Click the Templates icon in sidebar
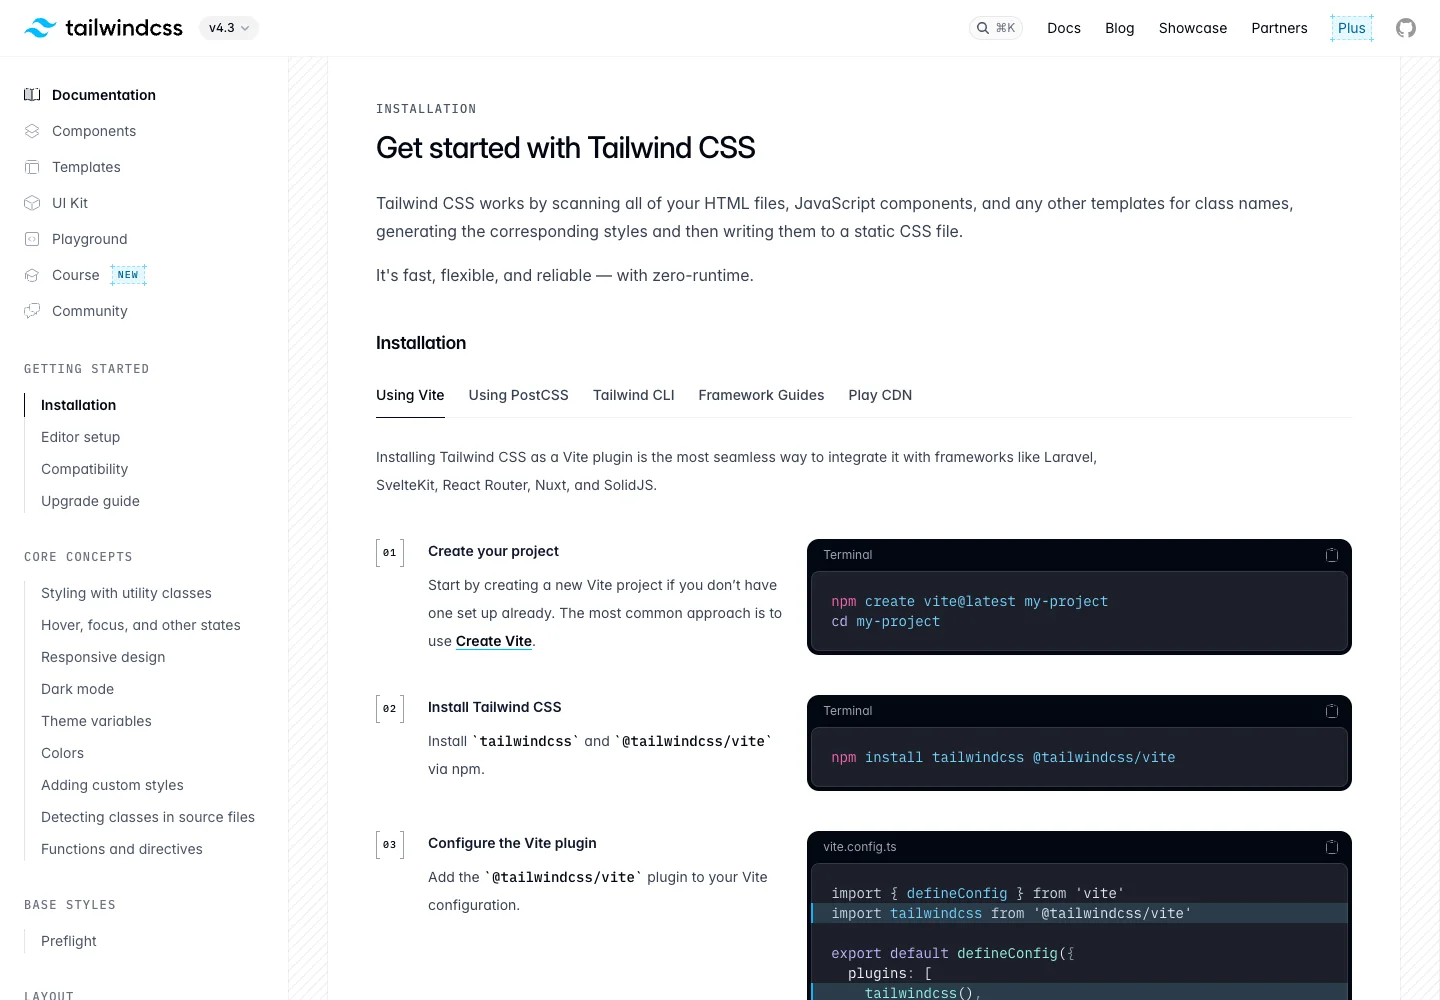 pyautogui.click(x=32, y=167)
